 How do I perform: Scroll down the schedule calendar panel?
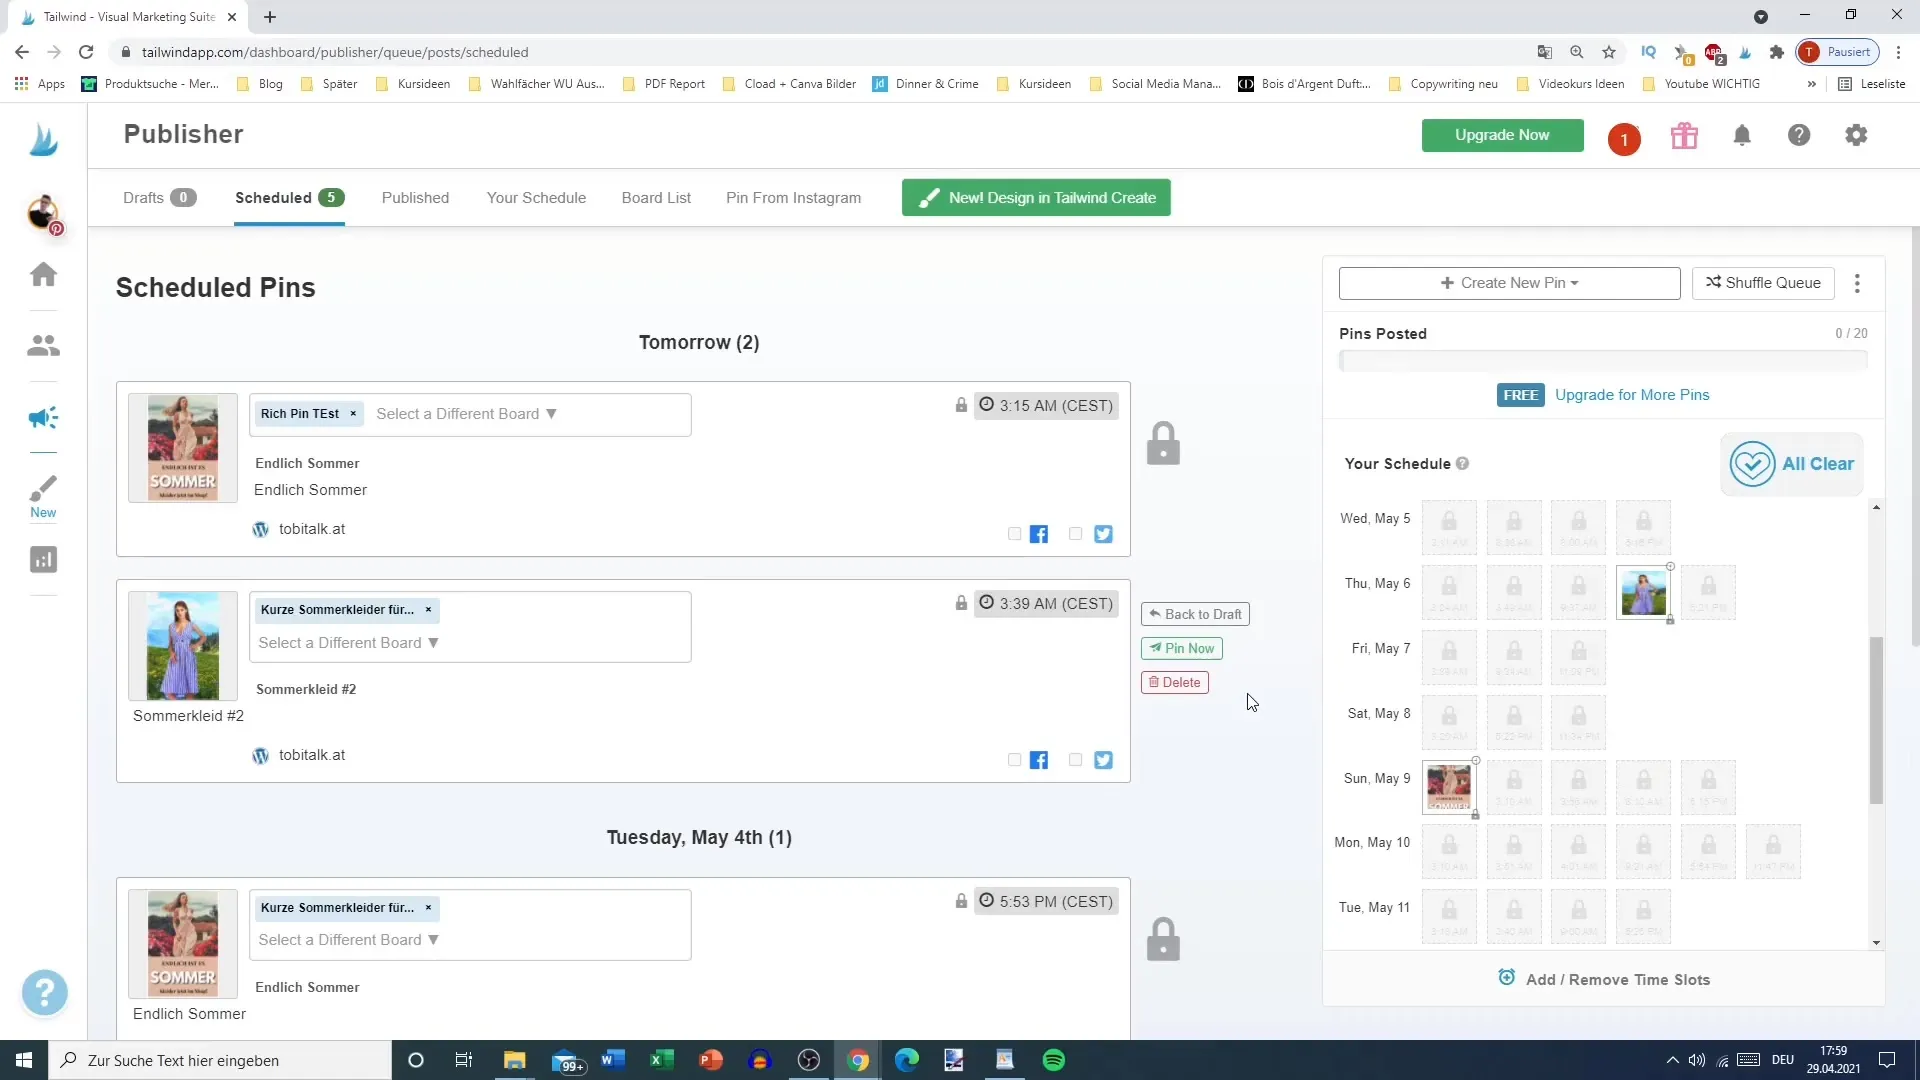click(x=1876, y=942)
